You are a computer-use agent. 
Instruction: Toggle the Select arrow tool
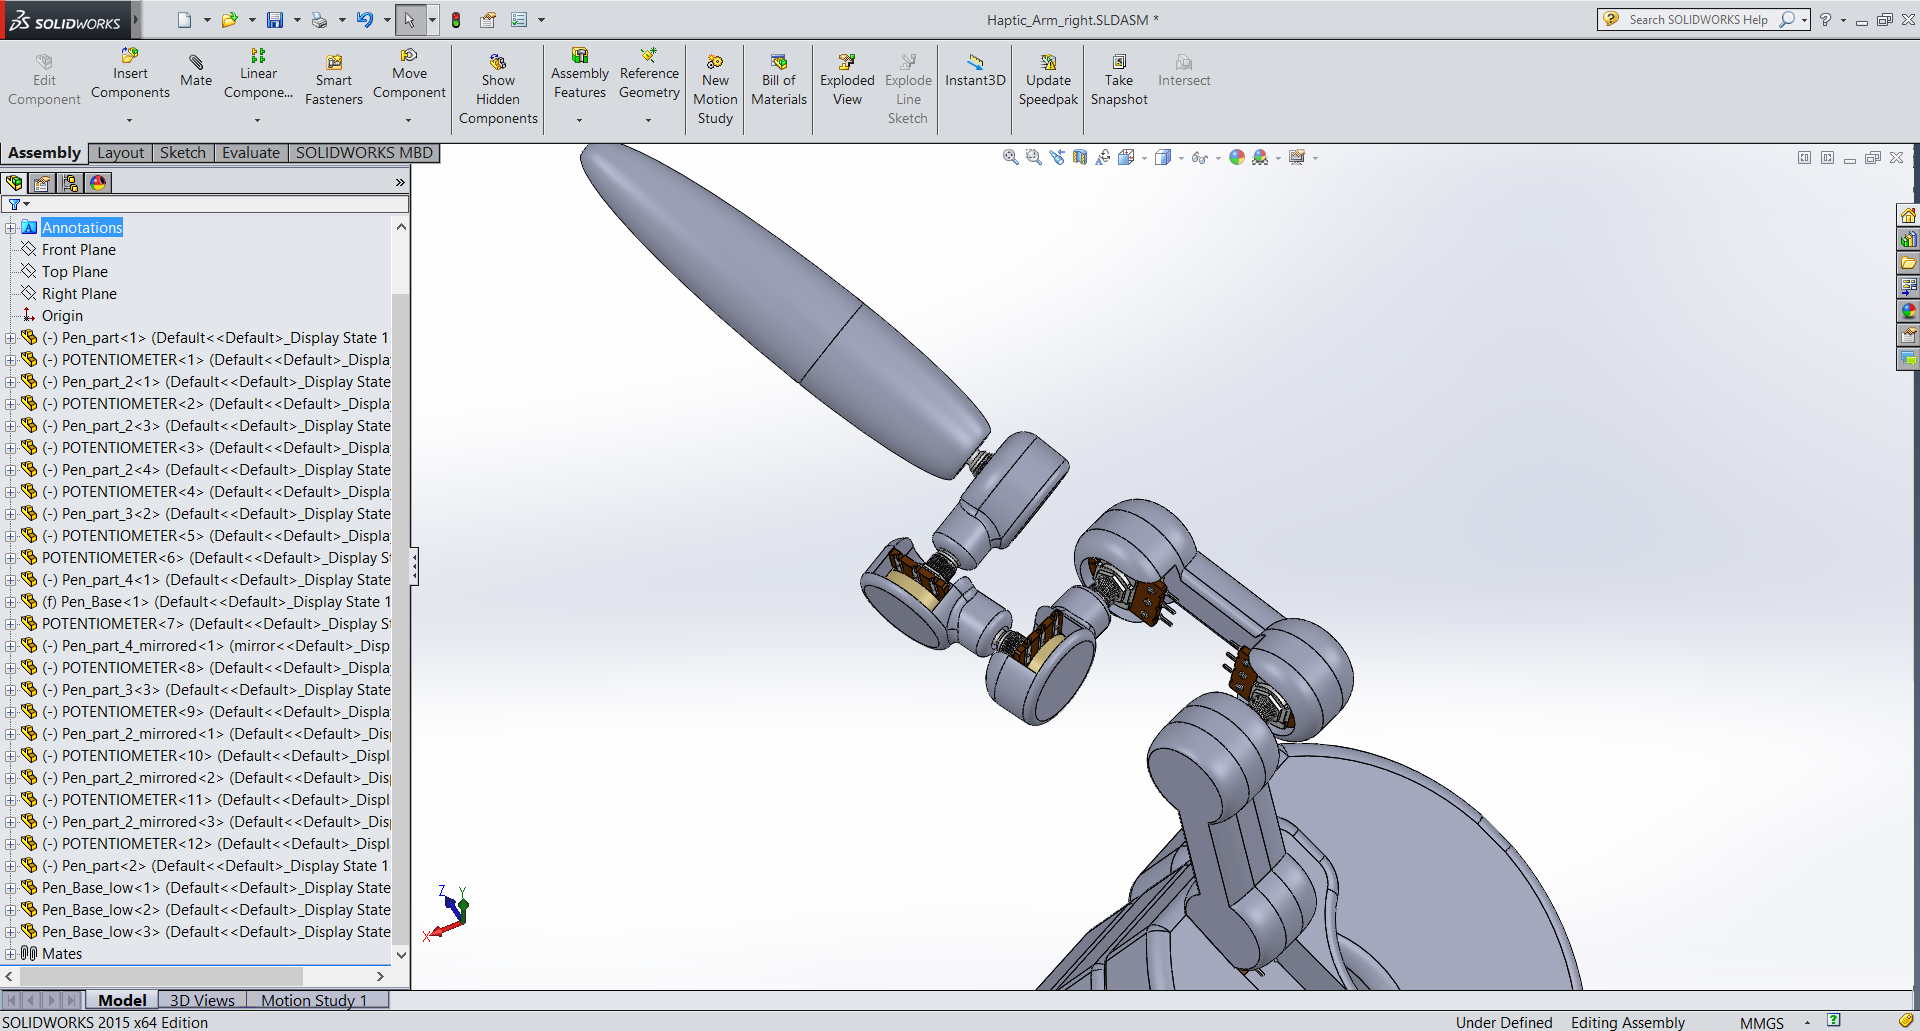tap(409, 20)
